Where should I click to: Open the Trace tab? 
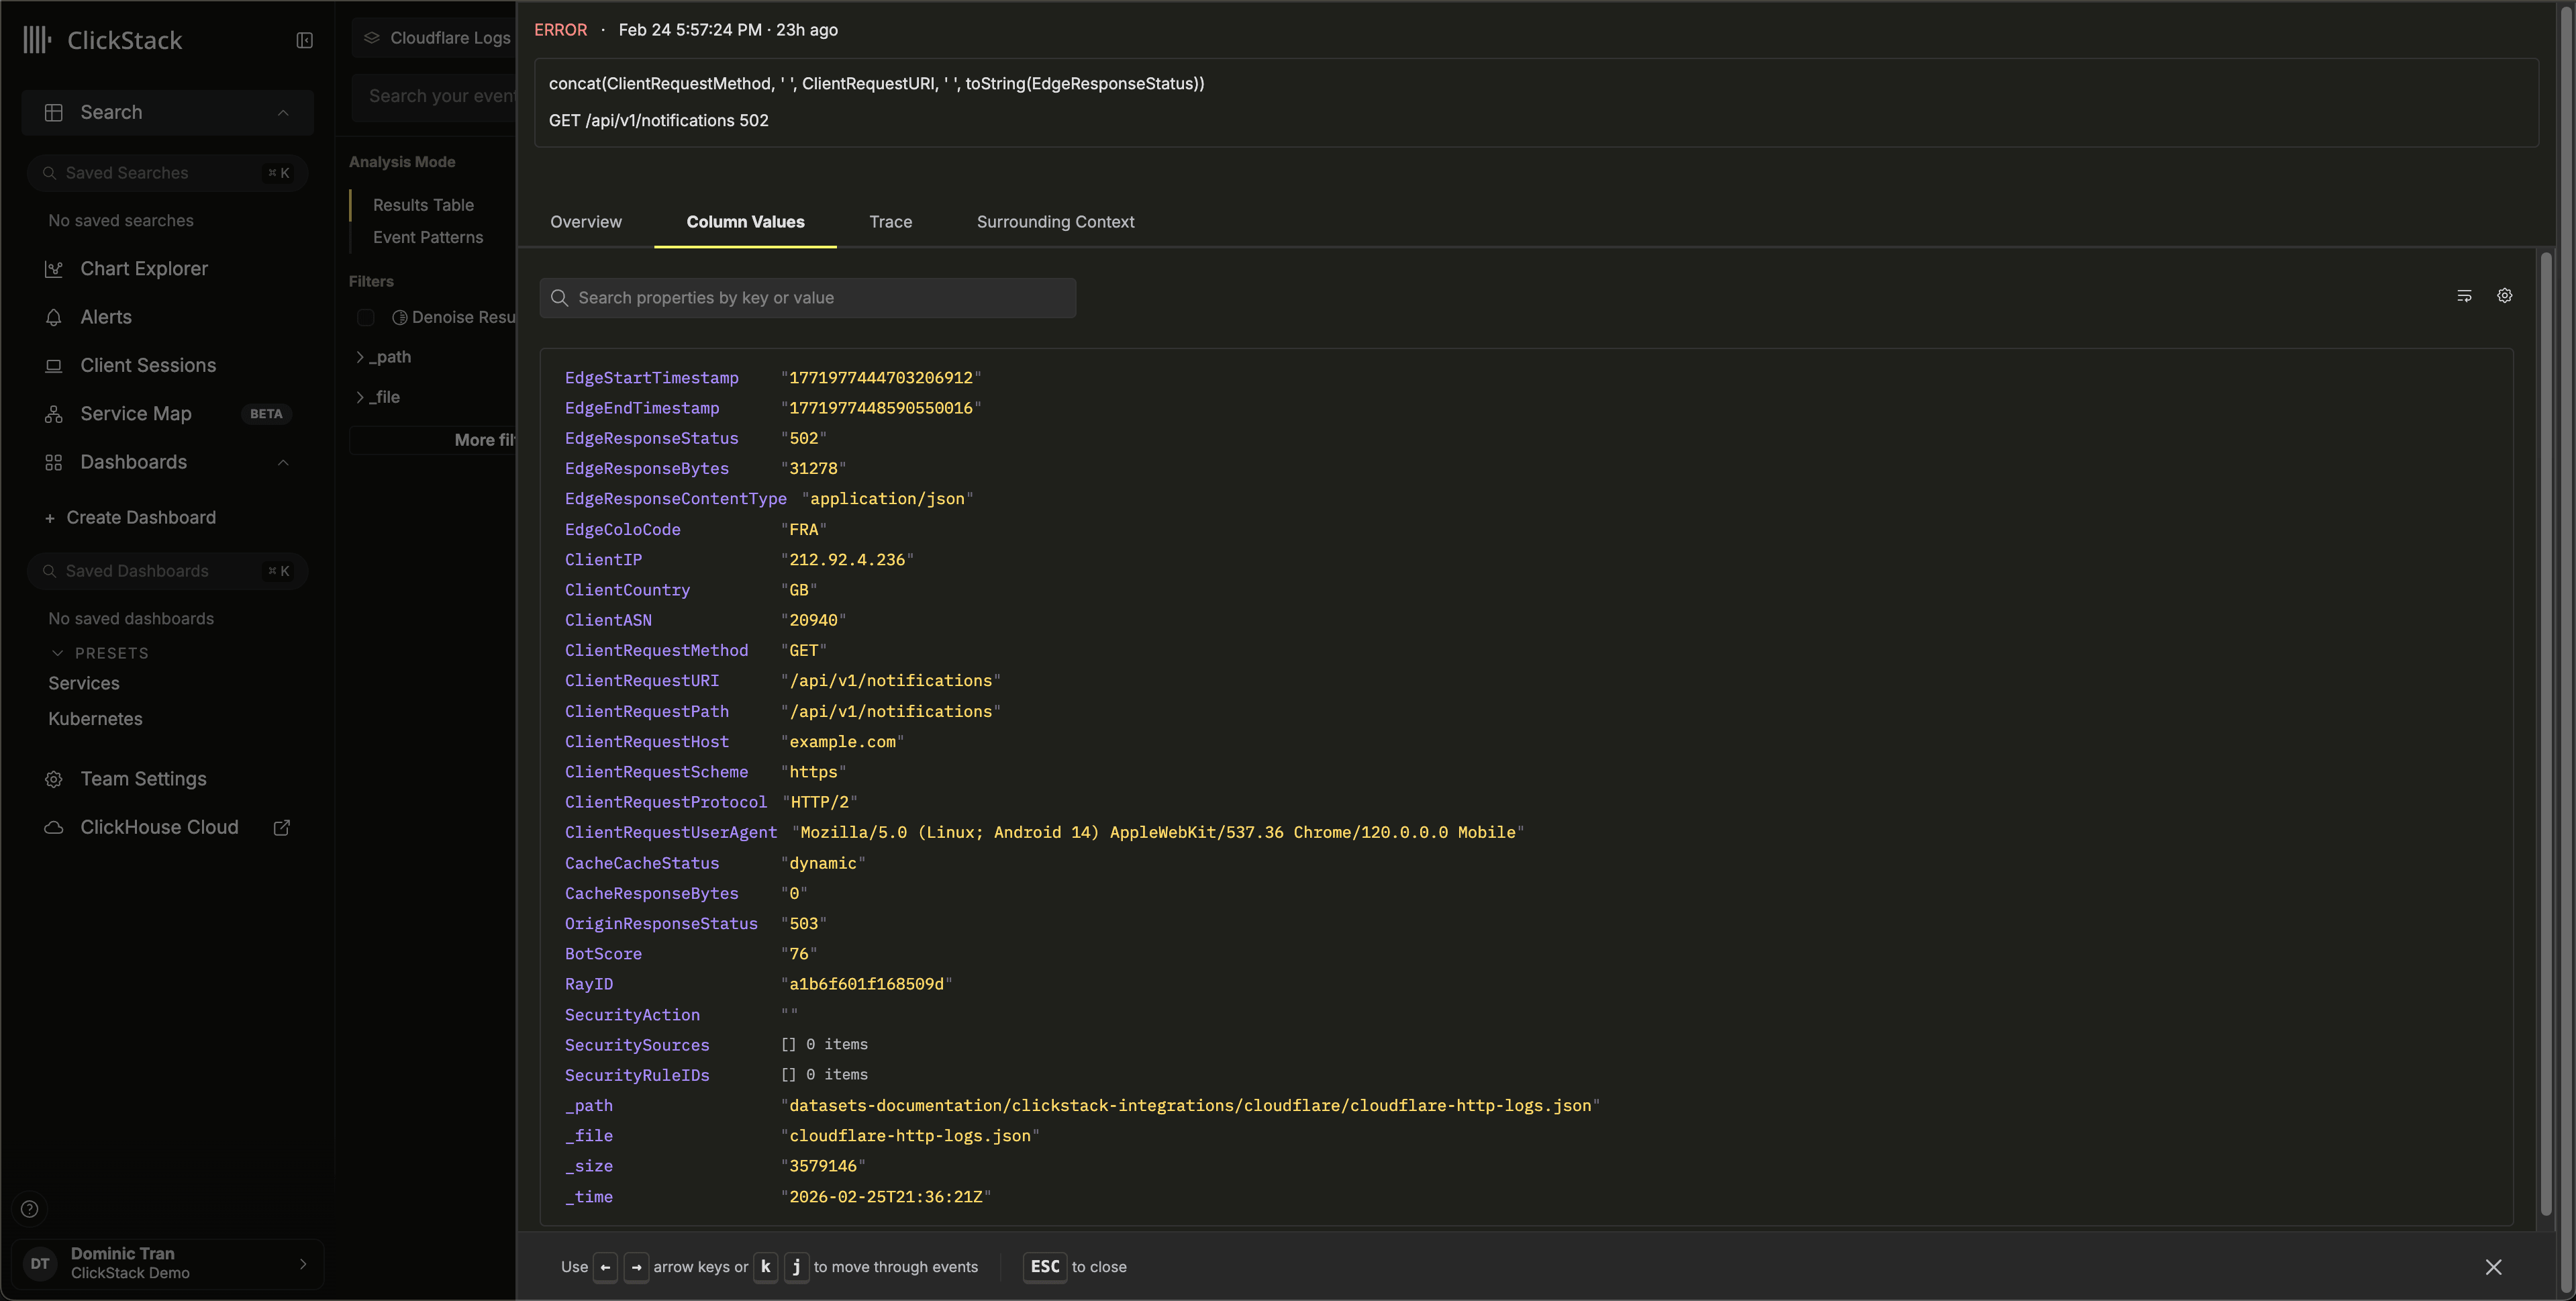pyautogui.click(x=890, y=222)
